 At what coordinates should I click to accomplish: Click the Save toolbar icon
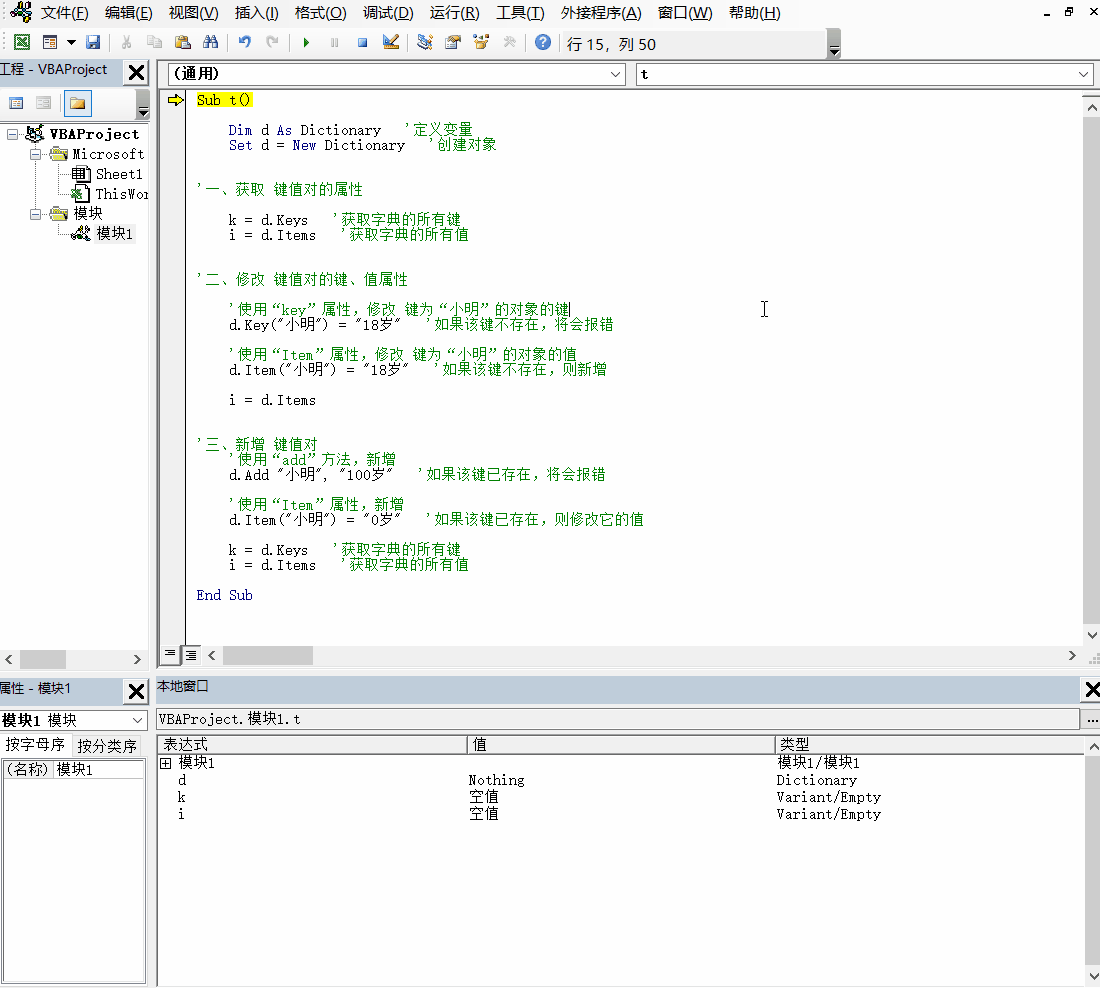[x=93, y=42]
